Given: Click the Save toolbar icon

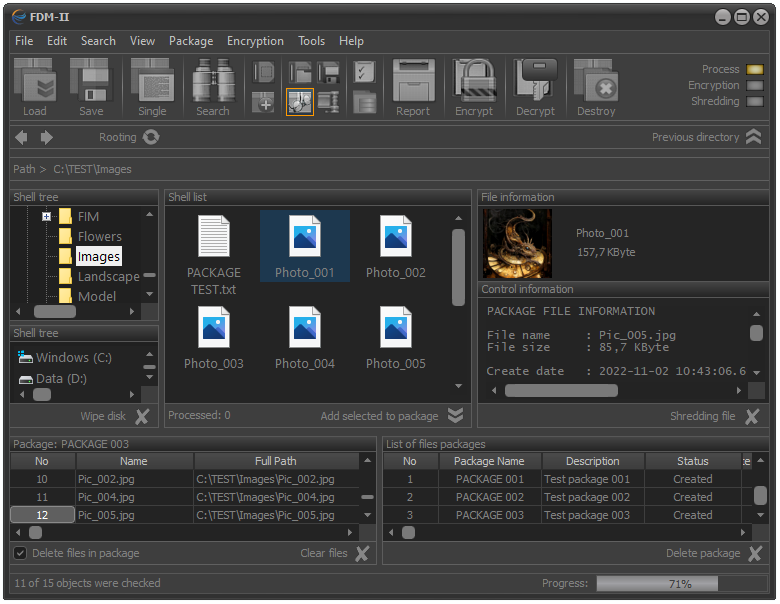Looking at the screenshot, I should (x=91, y=81).
